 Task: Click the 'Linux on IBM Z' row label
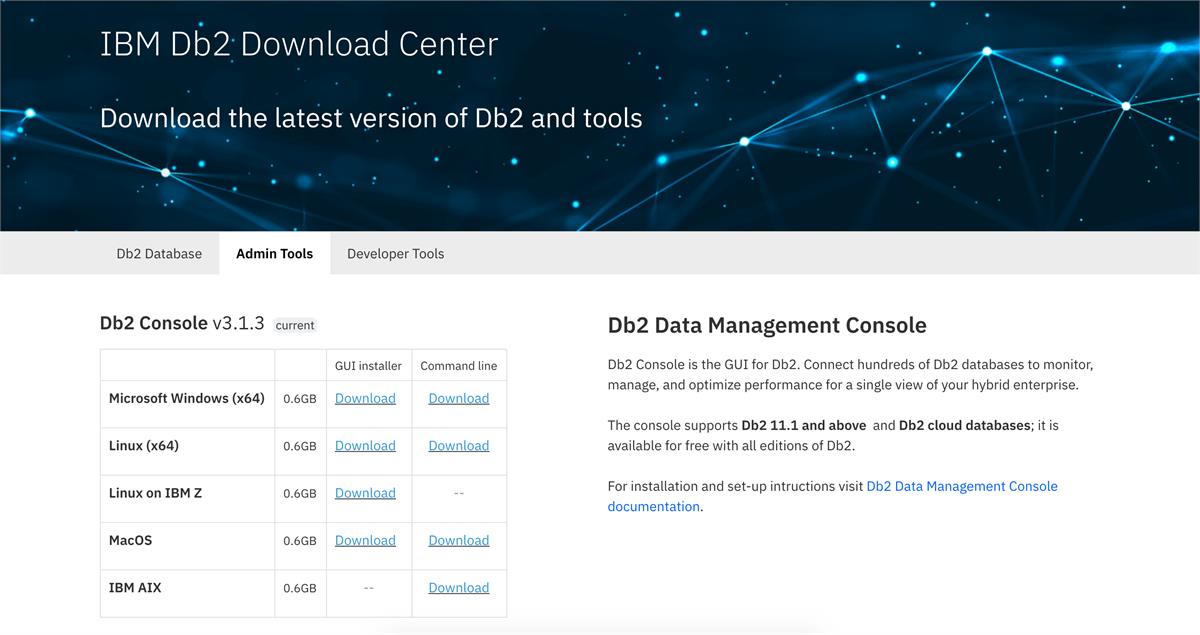[x=155, y=493]
